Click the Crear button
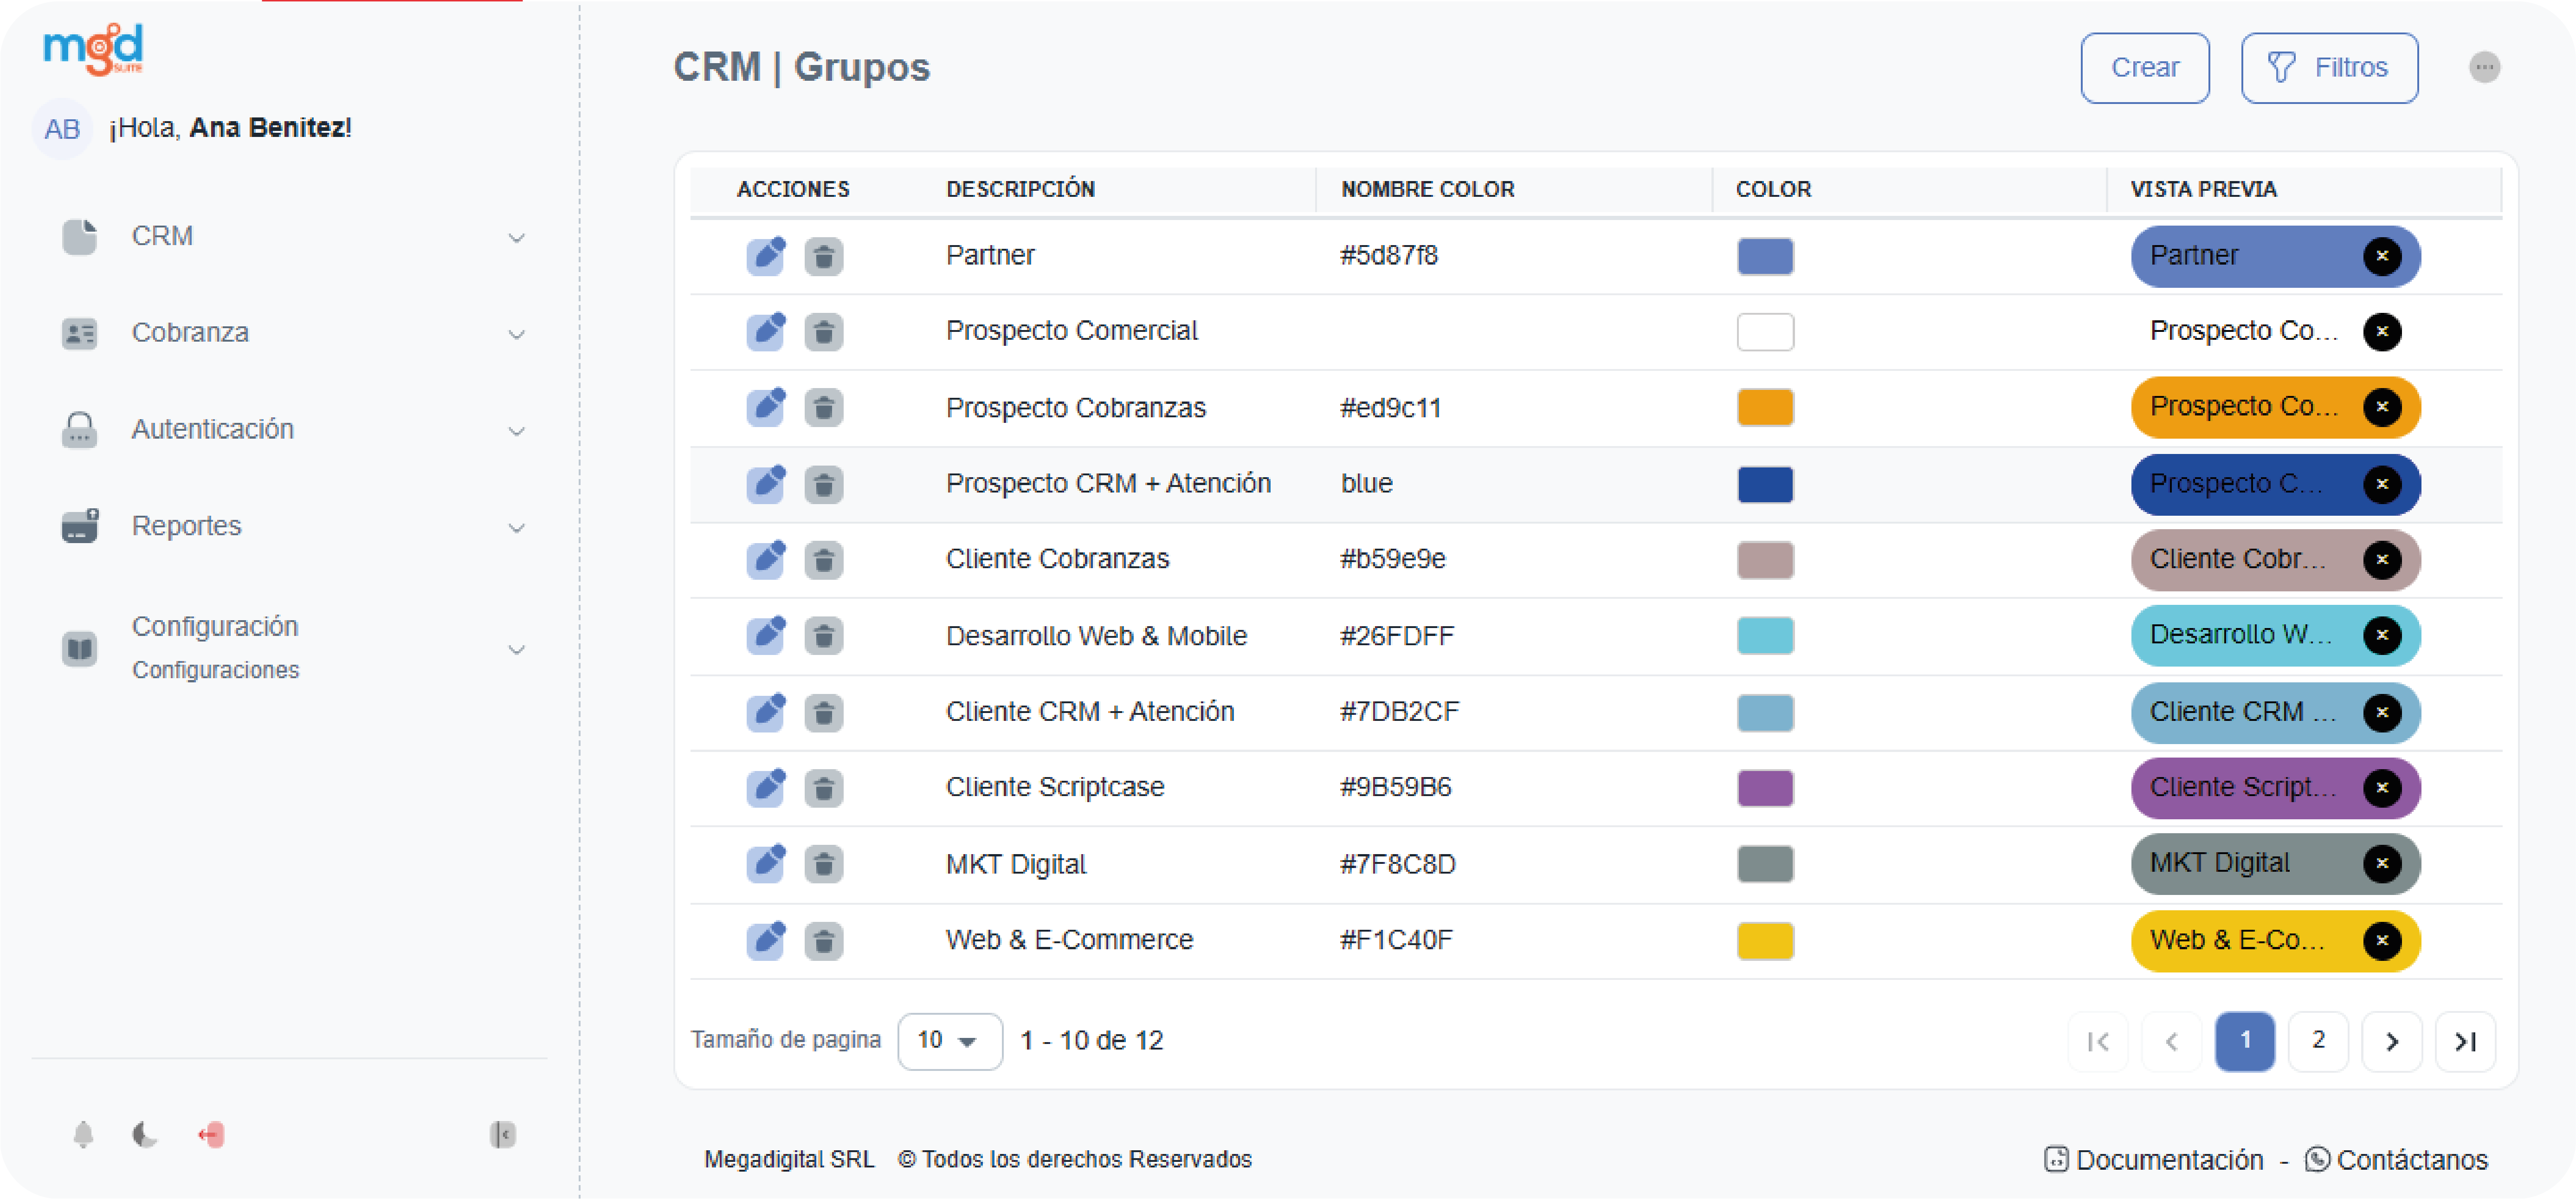The height and width of the screenshot is (1199, 2576). (2144, 68)
